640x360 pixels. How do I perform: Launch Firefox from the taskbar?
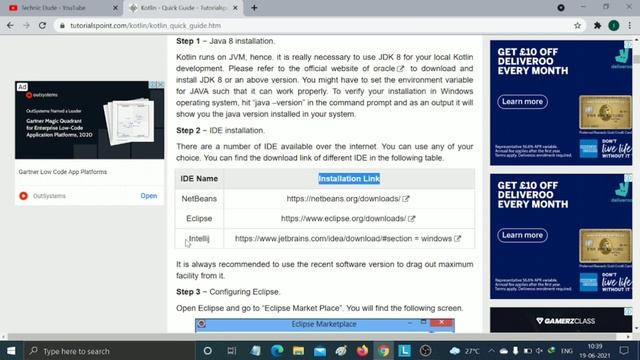tap(362, 351)
